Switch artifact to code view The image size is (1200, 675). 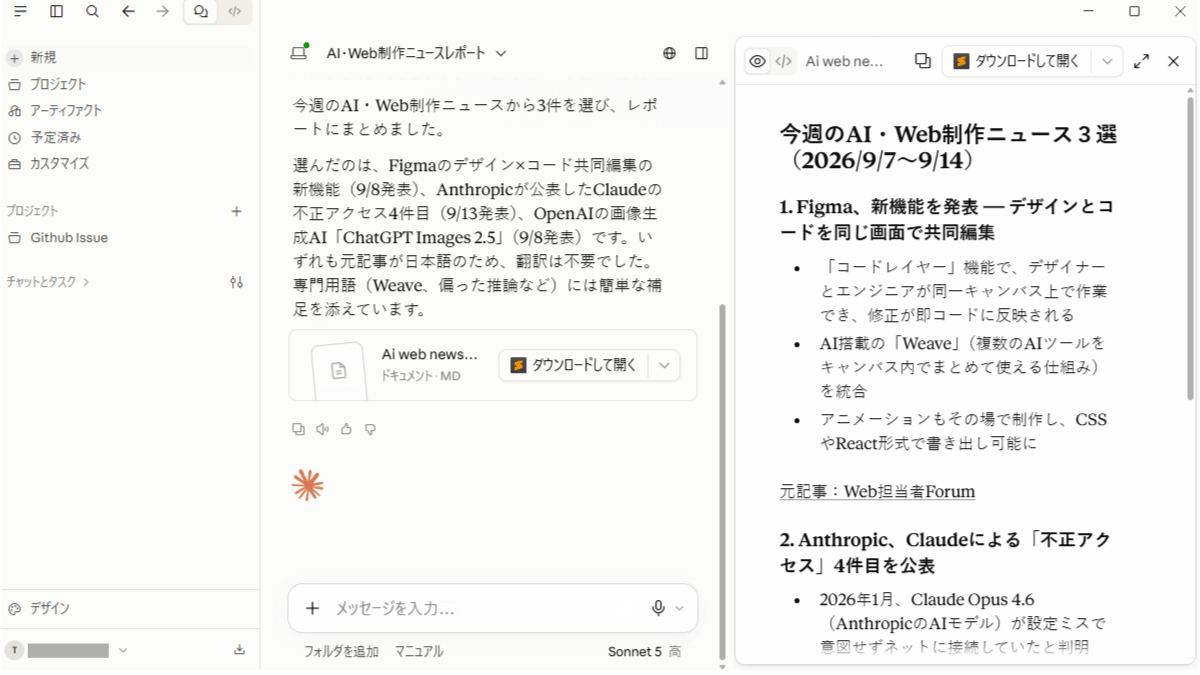(x=784, y=61)
